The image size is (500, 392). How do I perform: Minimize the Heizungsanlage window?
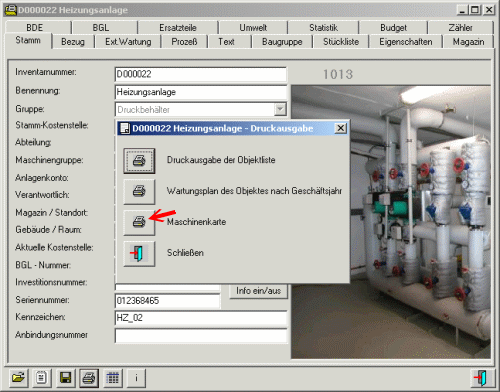pos(462,10)
